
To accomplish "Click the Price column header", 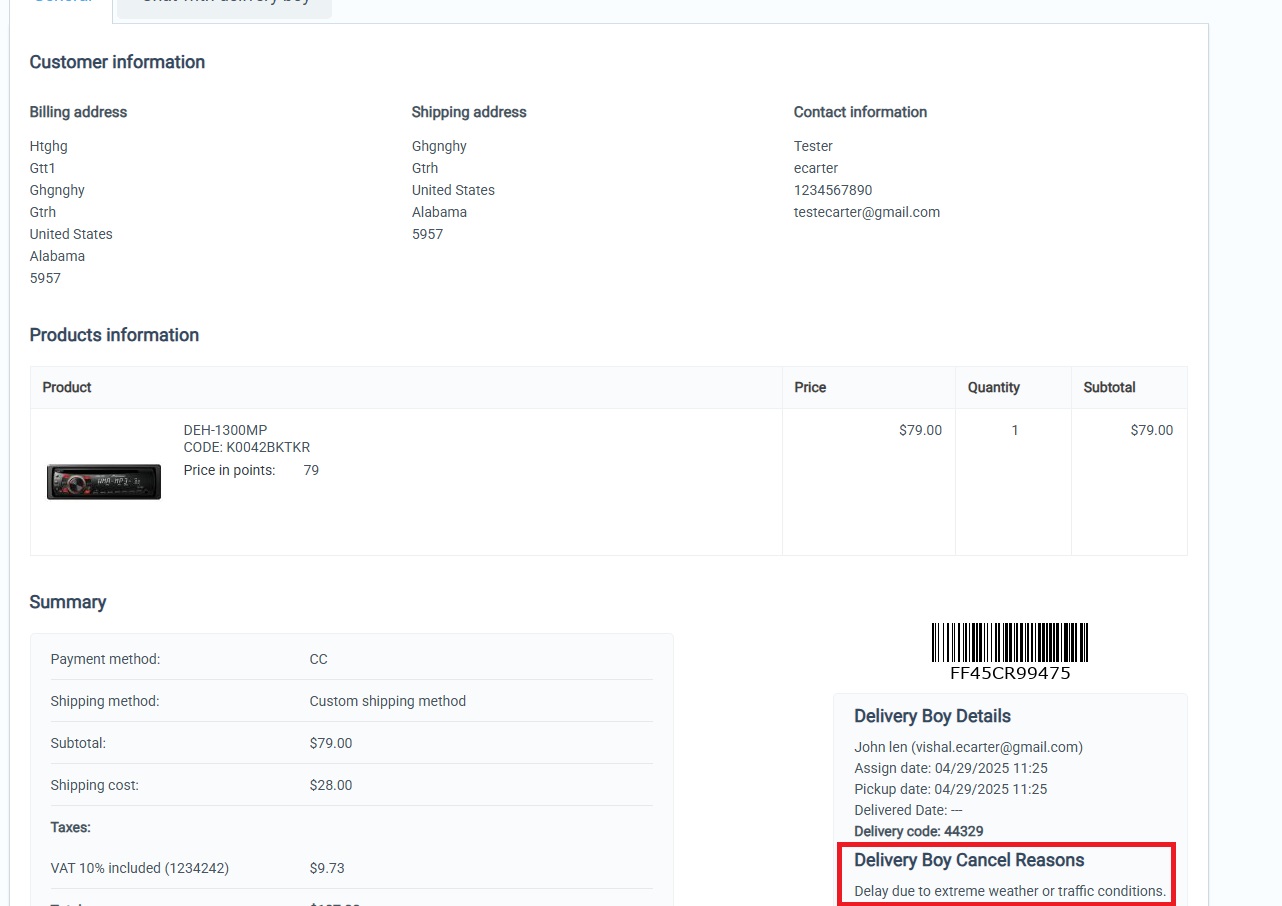I will [810, 387].
